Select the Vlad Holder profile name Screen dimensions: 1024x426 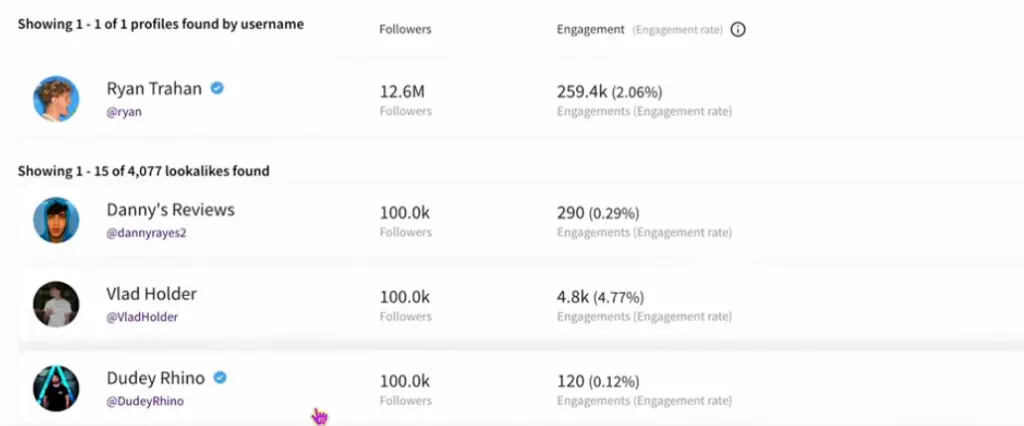(151, 294)
